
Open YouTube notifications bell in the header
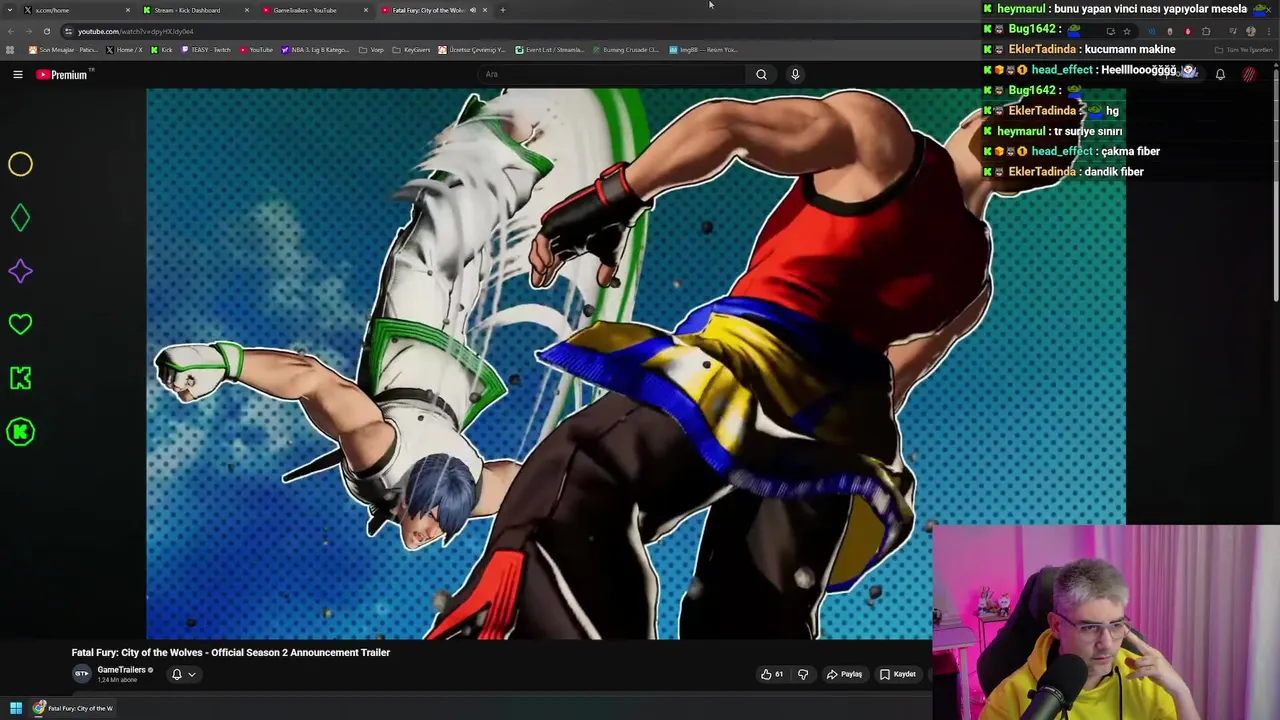point(1220,74)
